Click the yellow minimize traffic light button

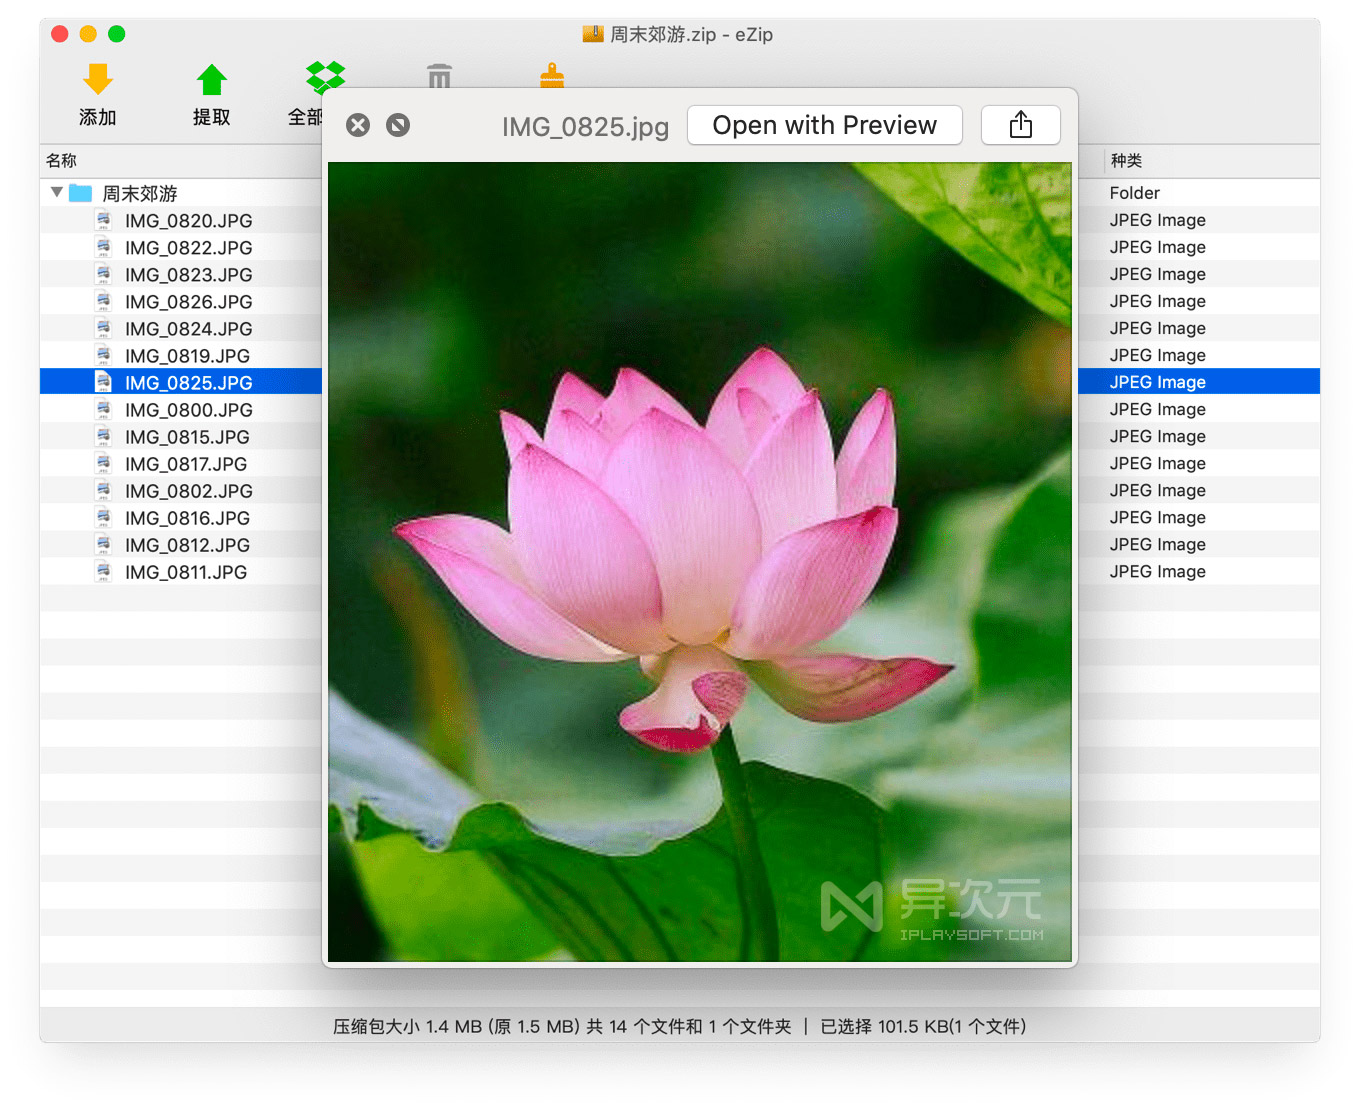(88, 33)
